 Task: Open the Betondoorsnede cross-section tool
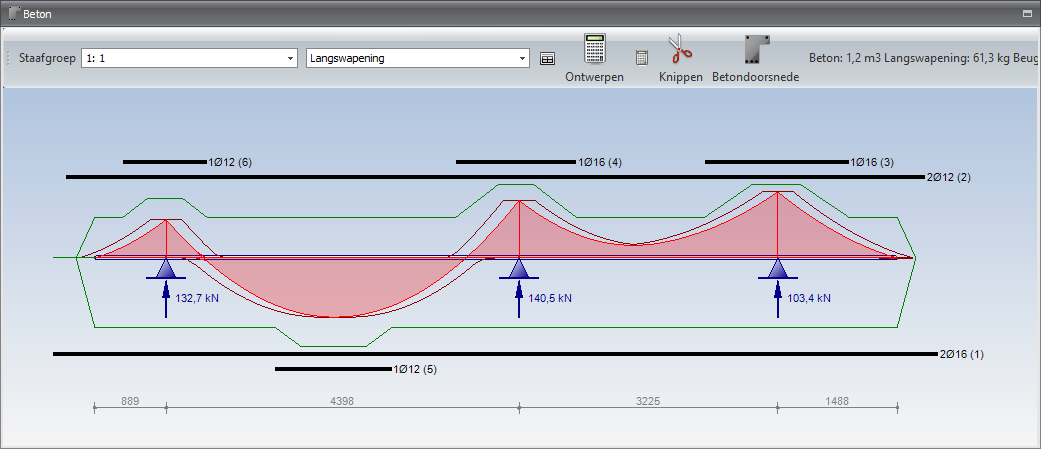[x=755, y=50]
